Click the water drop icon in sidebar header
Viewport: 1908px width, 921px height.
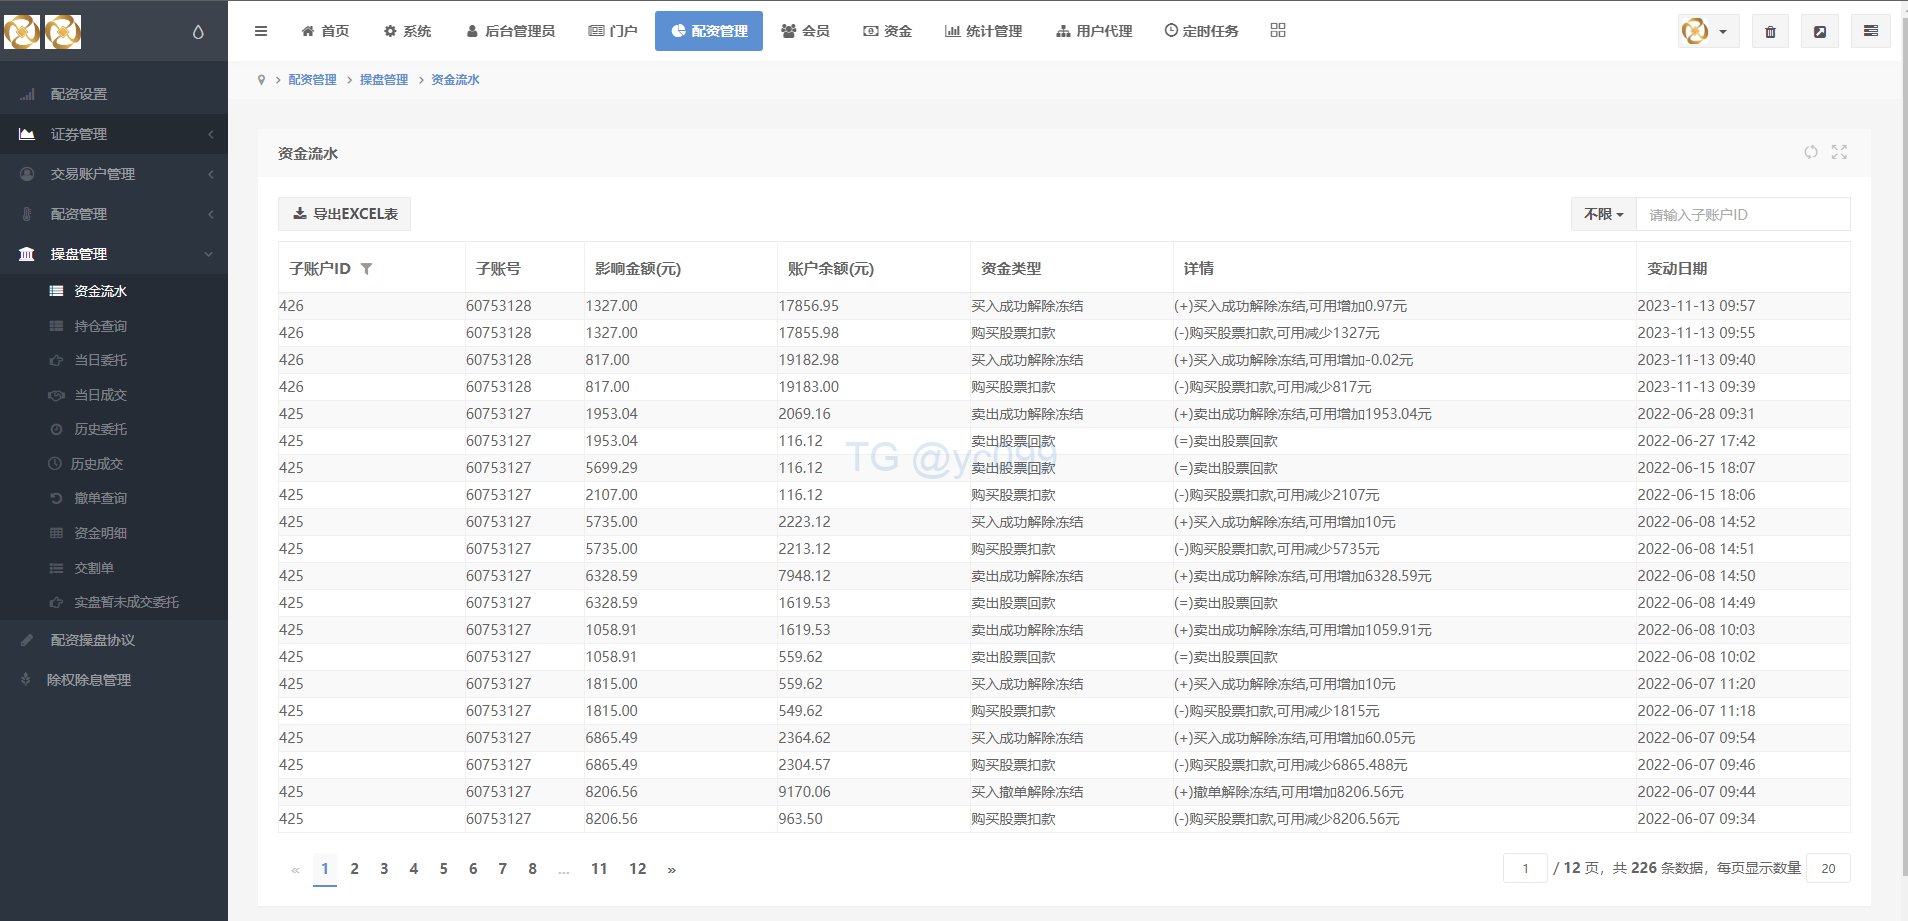pos(198,32)
